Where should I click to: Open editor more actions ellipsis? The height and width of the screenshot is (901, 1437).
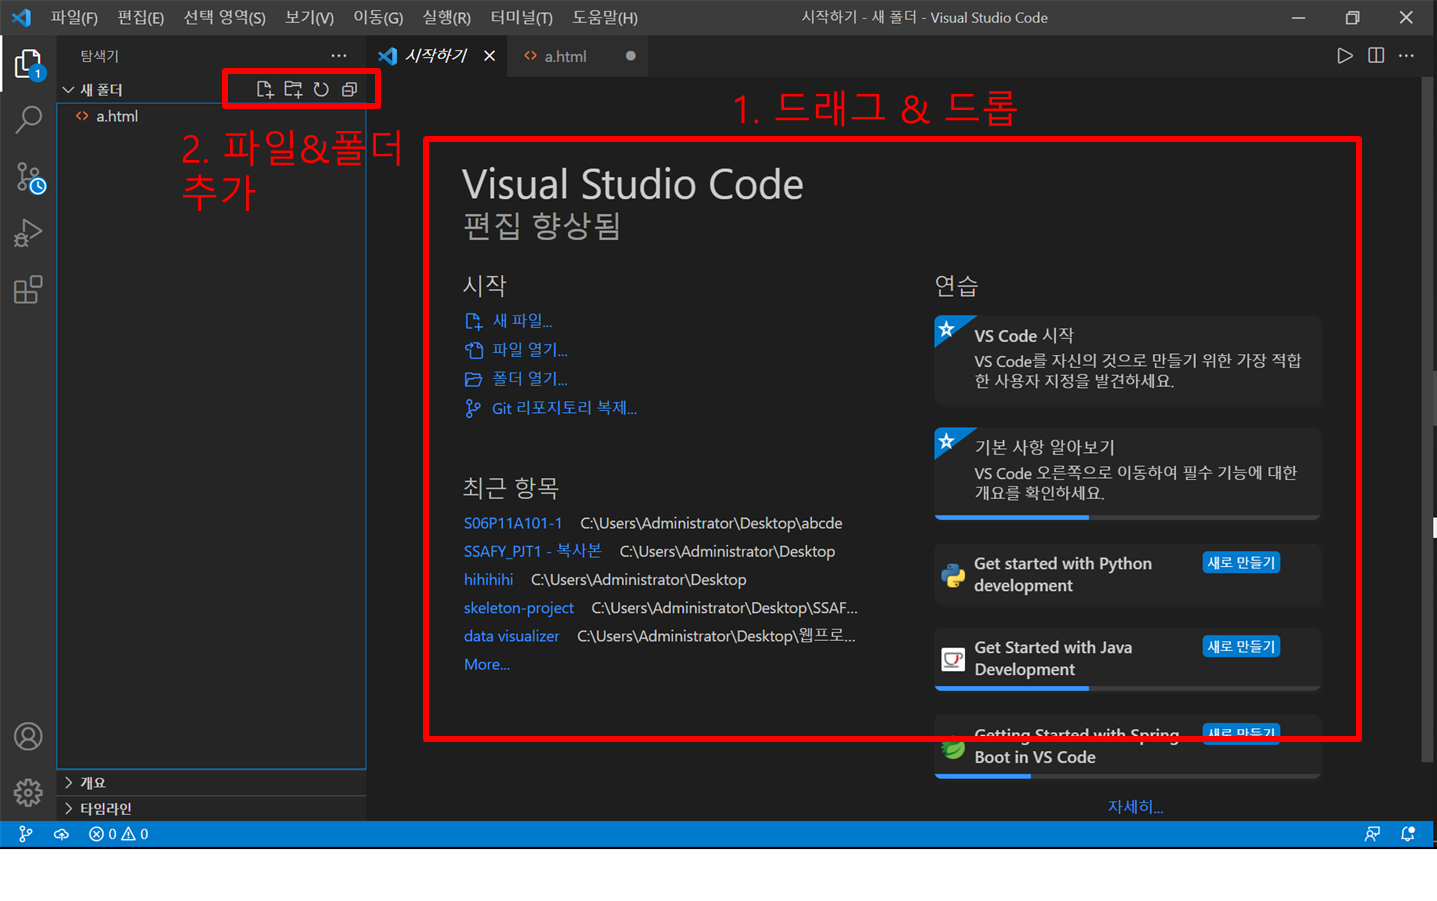click(1406, 56)
